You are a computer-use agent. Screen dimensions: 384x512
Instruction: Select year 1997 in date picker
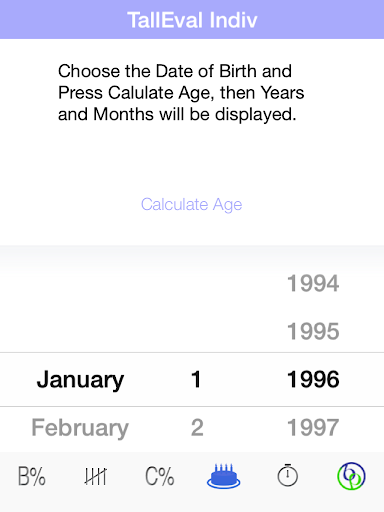pos(313,428)
